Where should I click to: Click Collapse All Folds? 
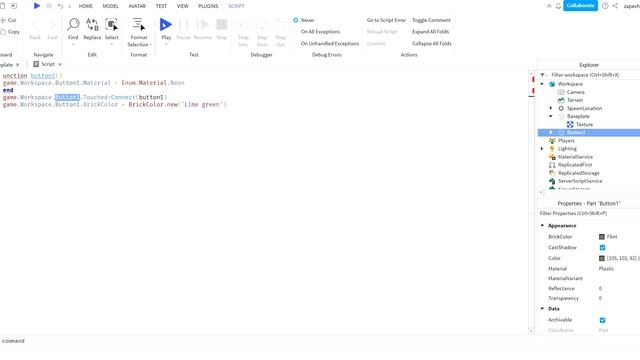[x=431, y=44]
